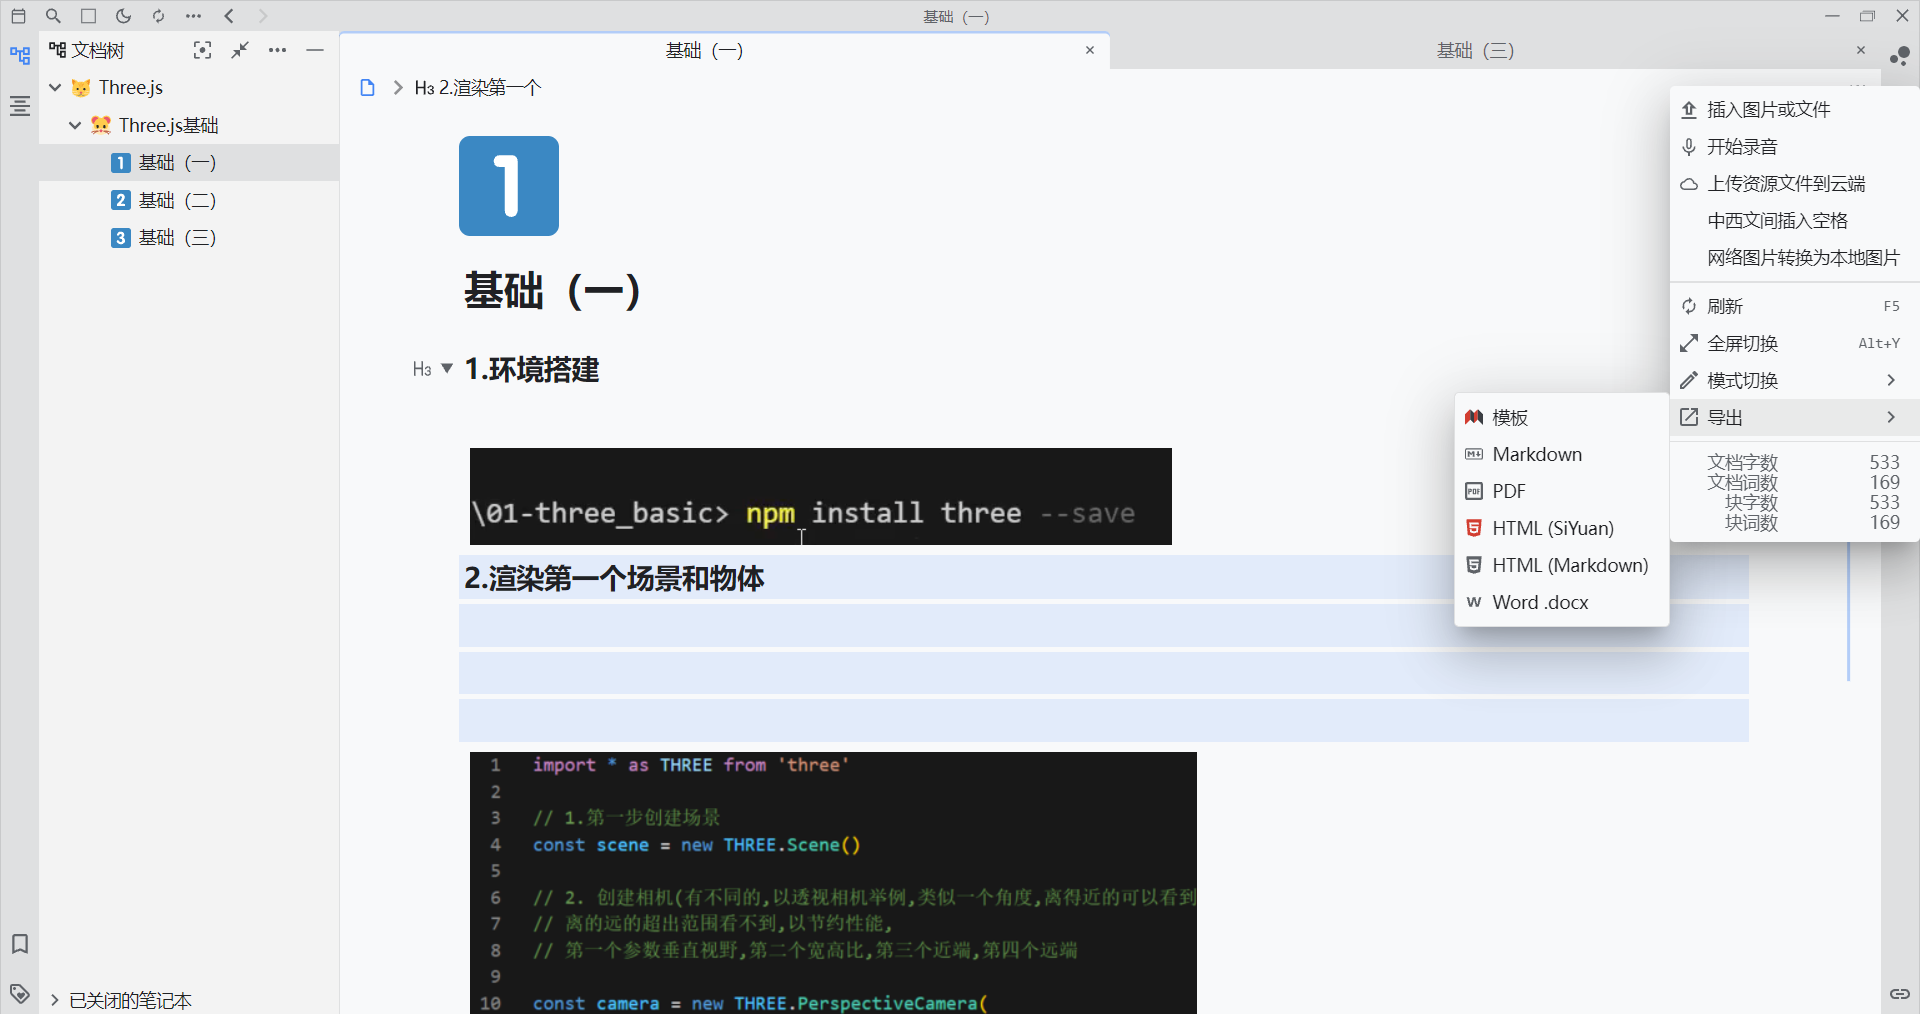Export as Markdown
The width and height of the screenshot is (1920, 1014).
[1562, 454]
